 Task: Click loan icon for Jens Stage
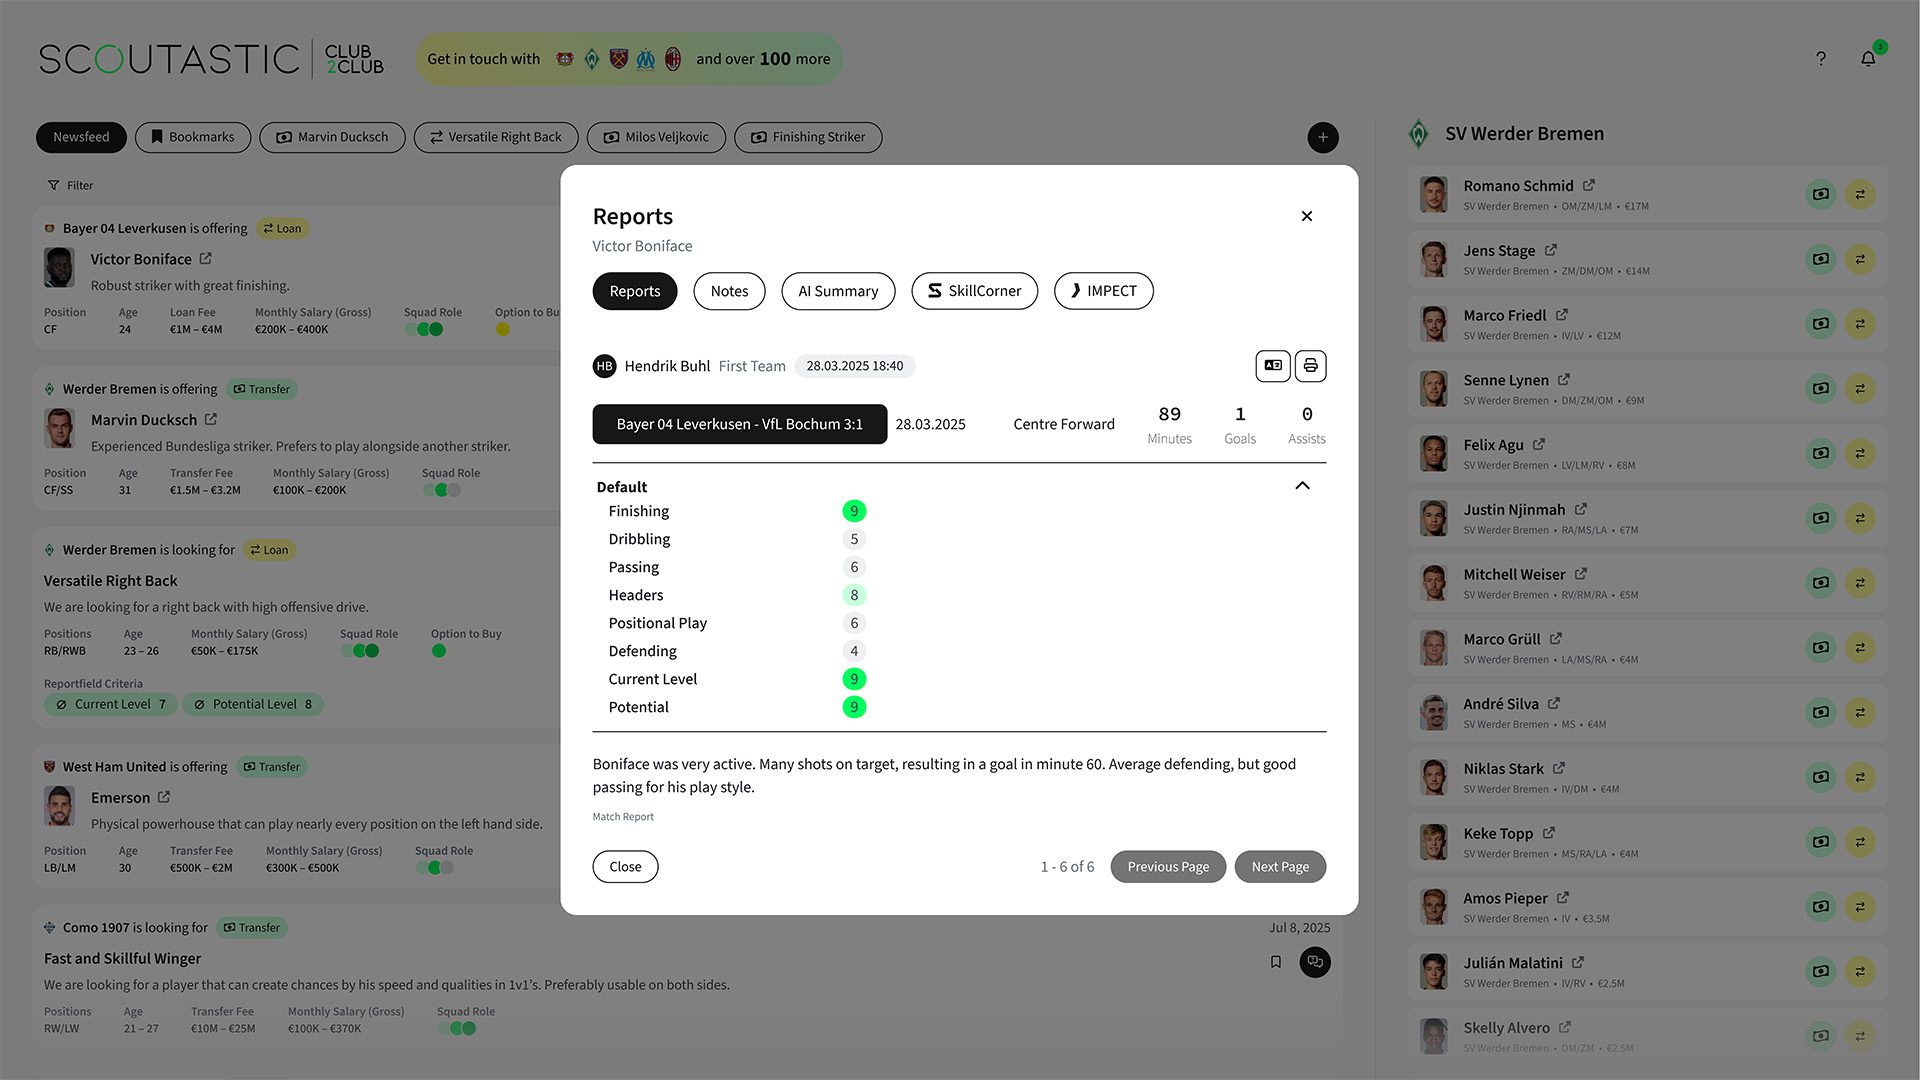tap(1860, 259)
